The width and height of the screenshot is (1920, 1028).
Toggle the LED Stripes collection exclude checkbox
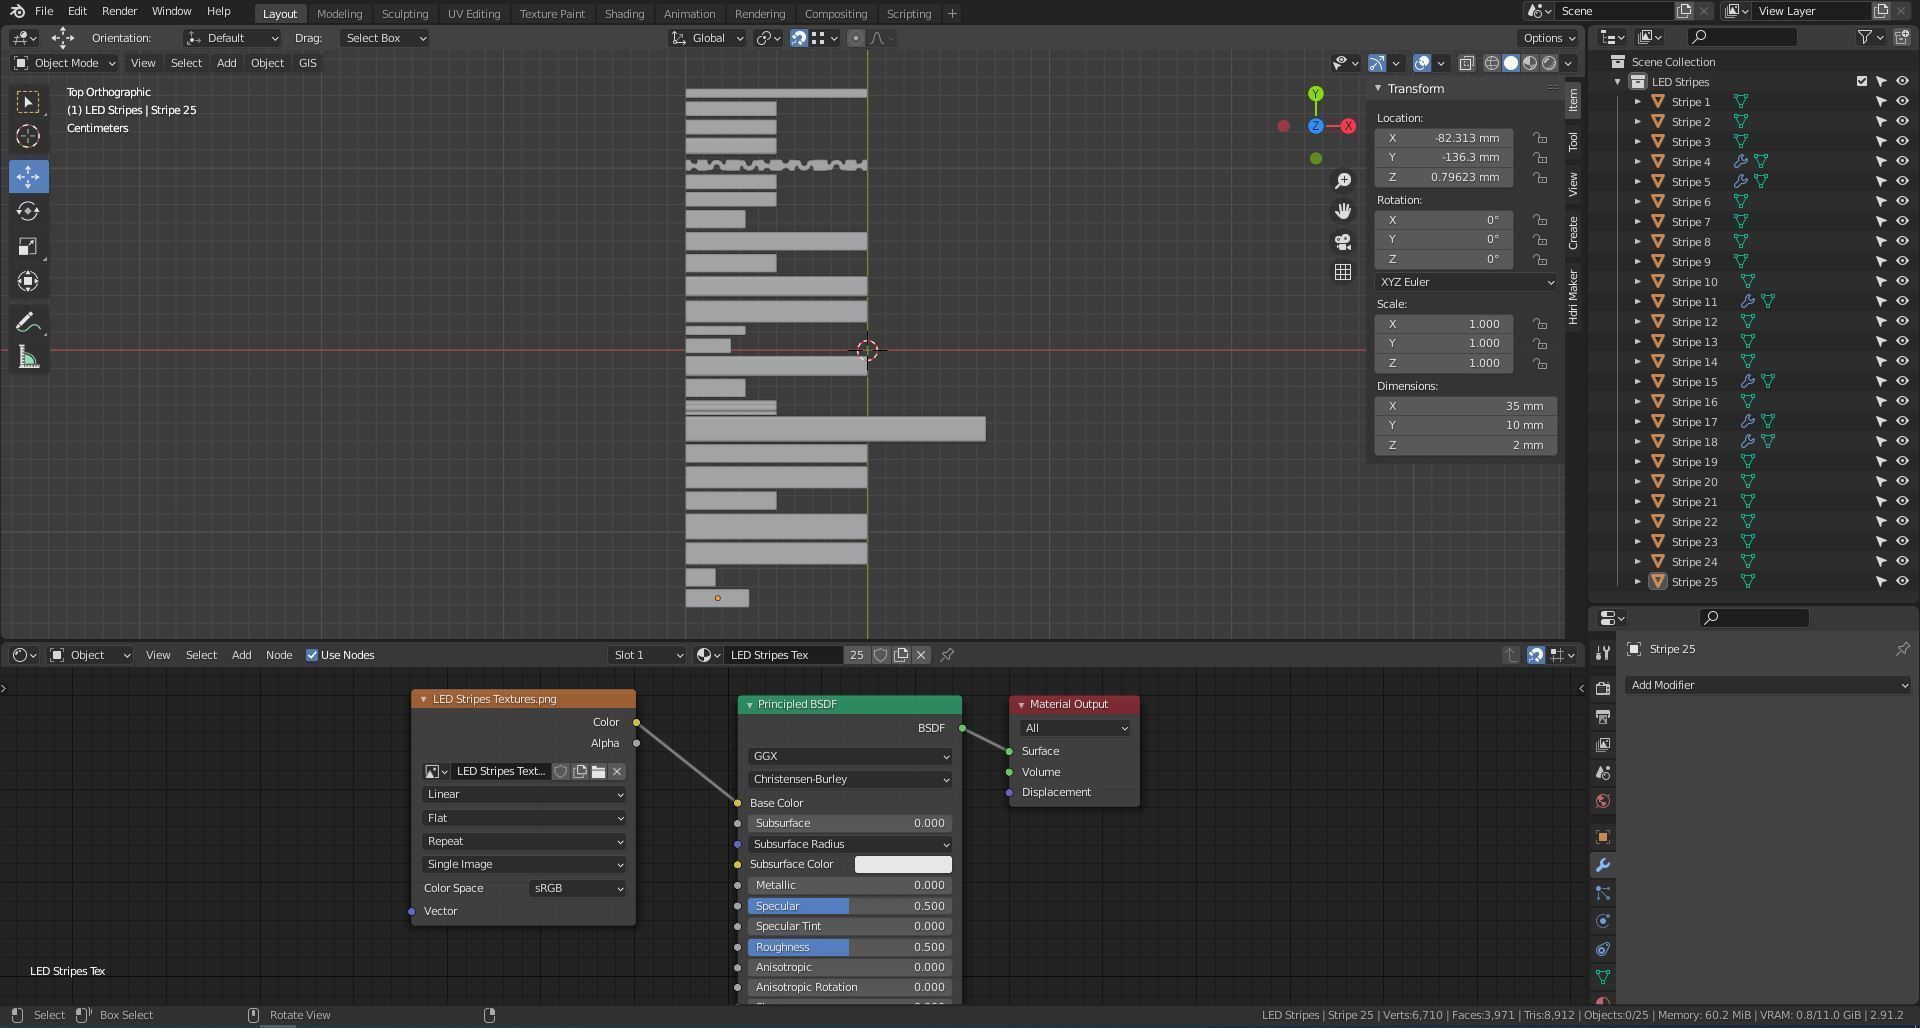(1862, 82)
